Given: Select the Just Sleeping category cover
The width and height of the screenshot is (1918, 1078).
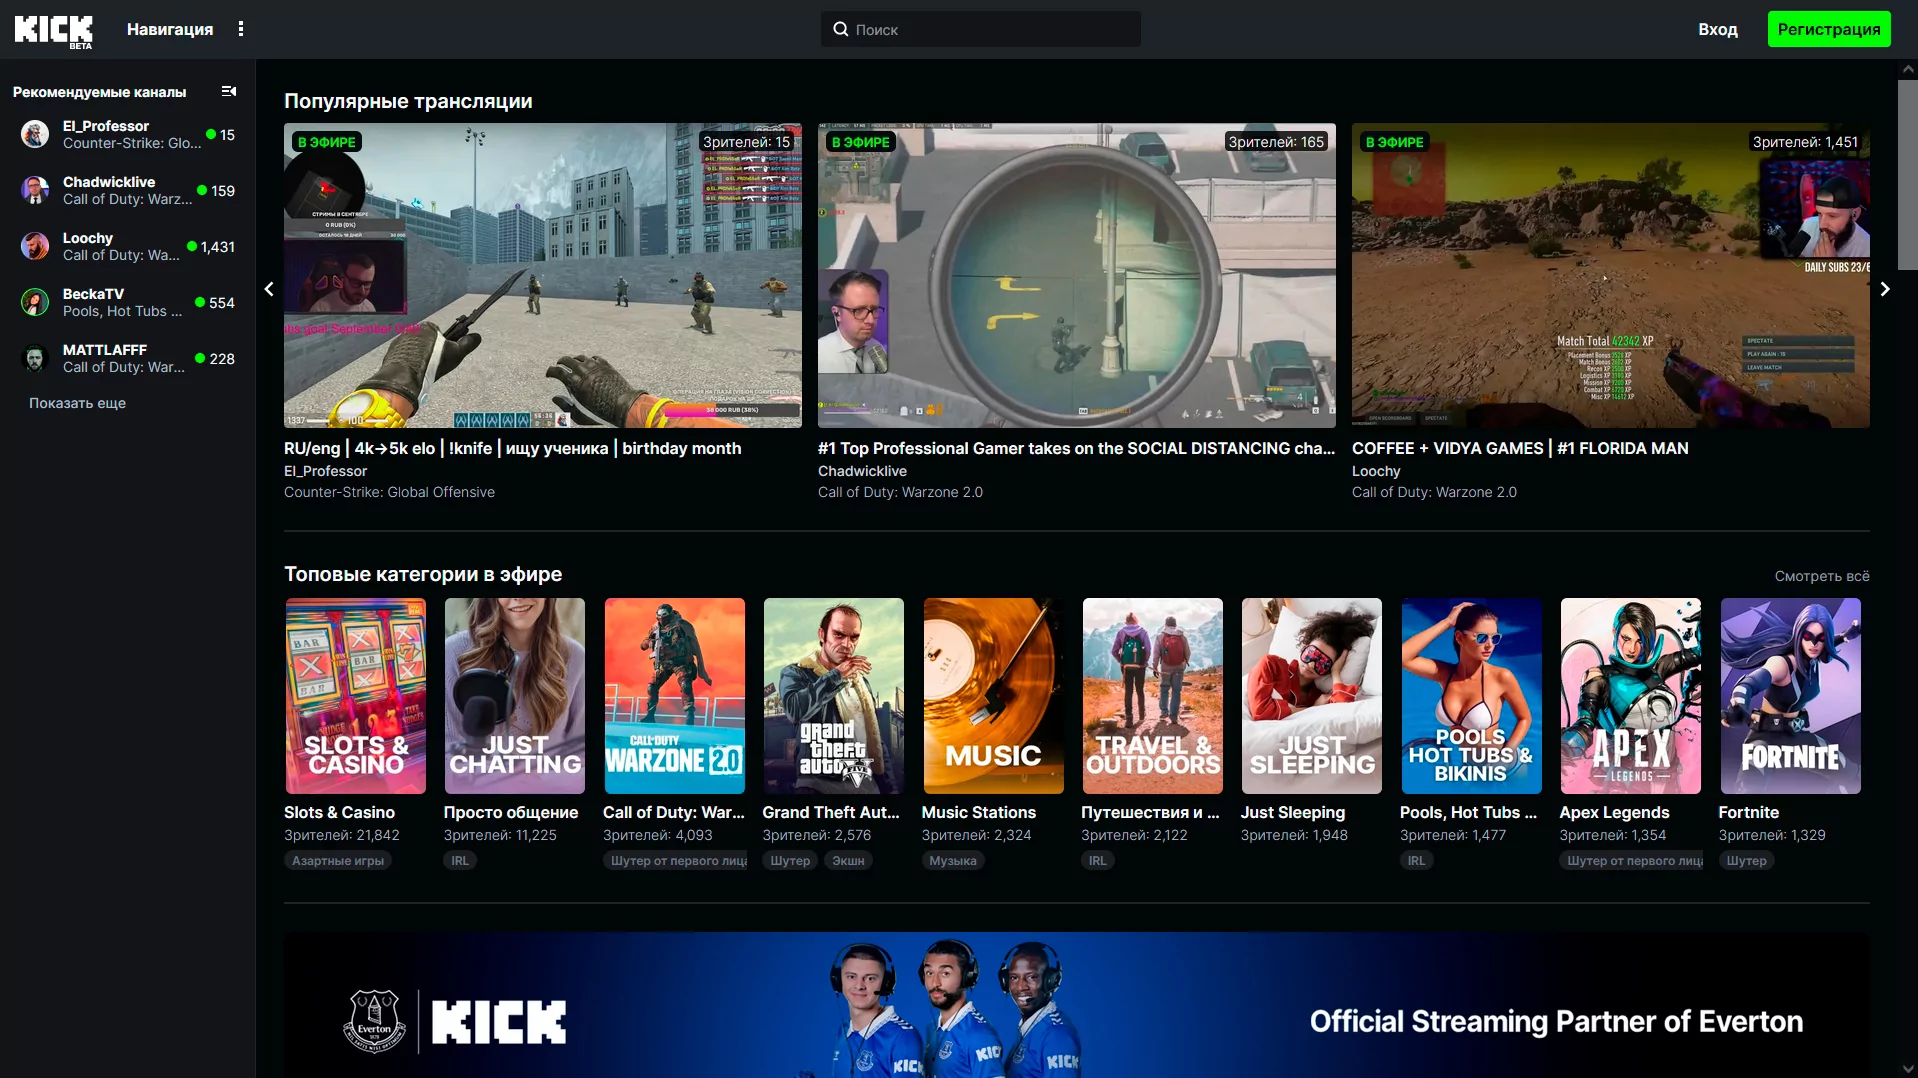Looking at the screenshot, I should tap(1312, 696).
